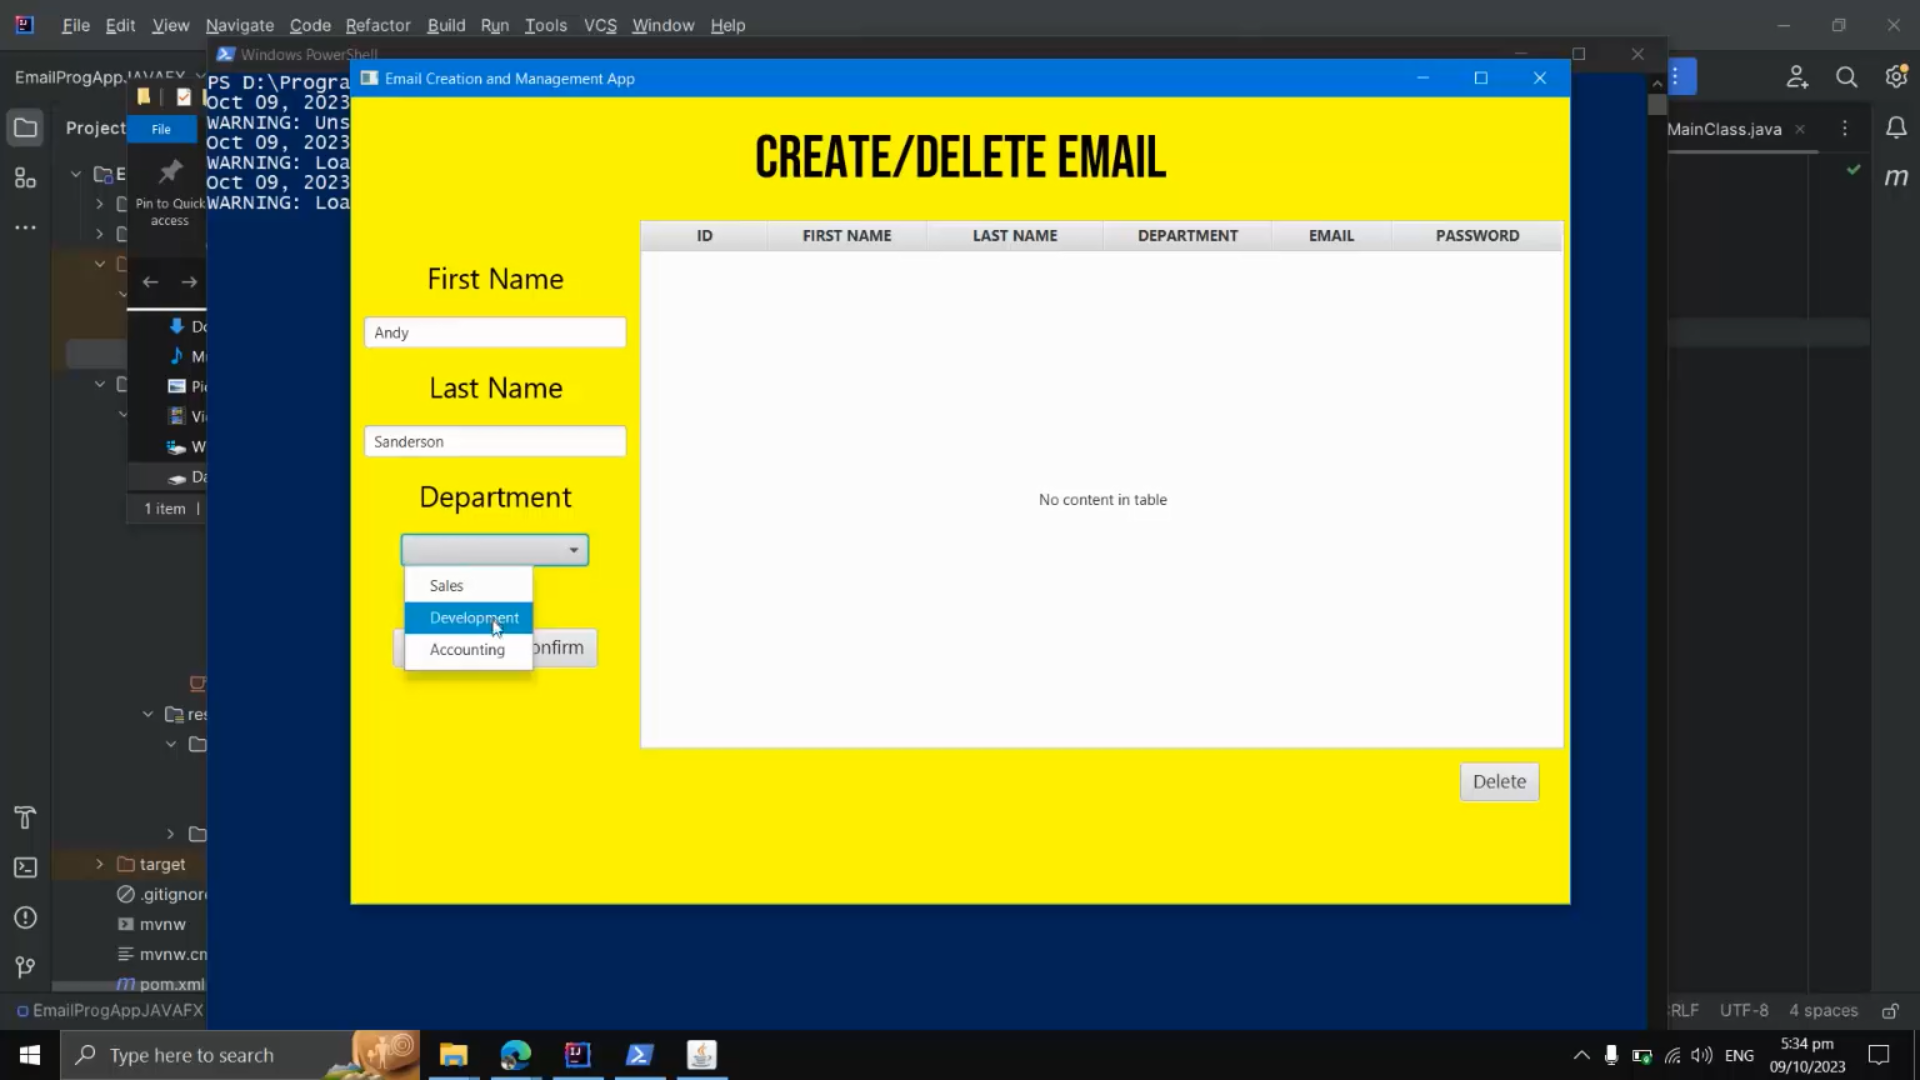
Task: Start a Code With Me session
Action: click(1797, 76)
